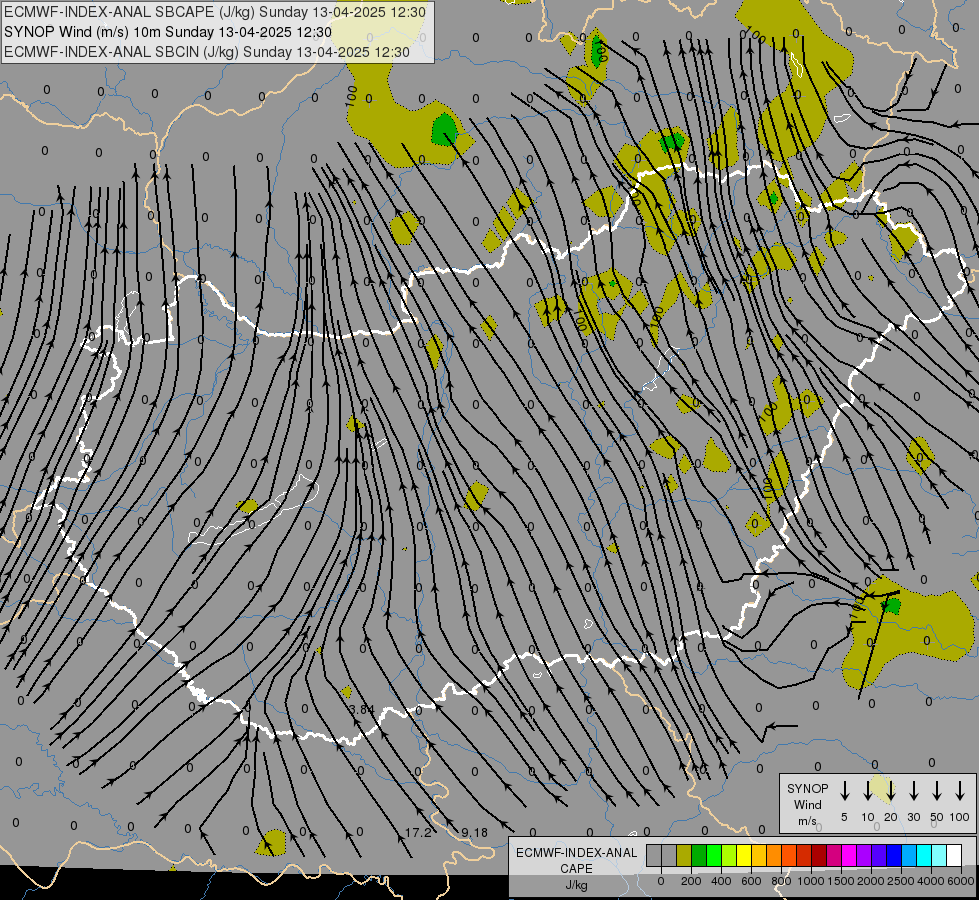979x900 pixels.
Task: Click the 9.18 value on the map
Action: tap(475, 833)
